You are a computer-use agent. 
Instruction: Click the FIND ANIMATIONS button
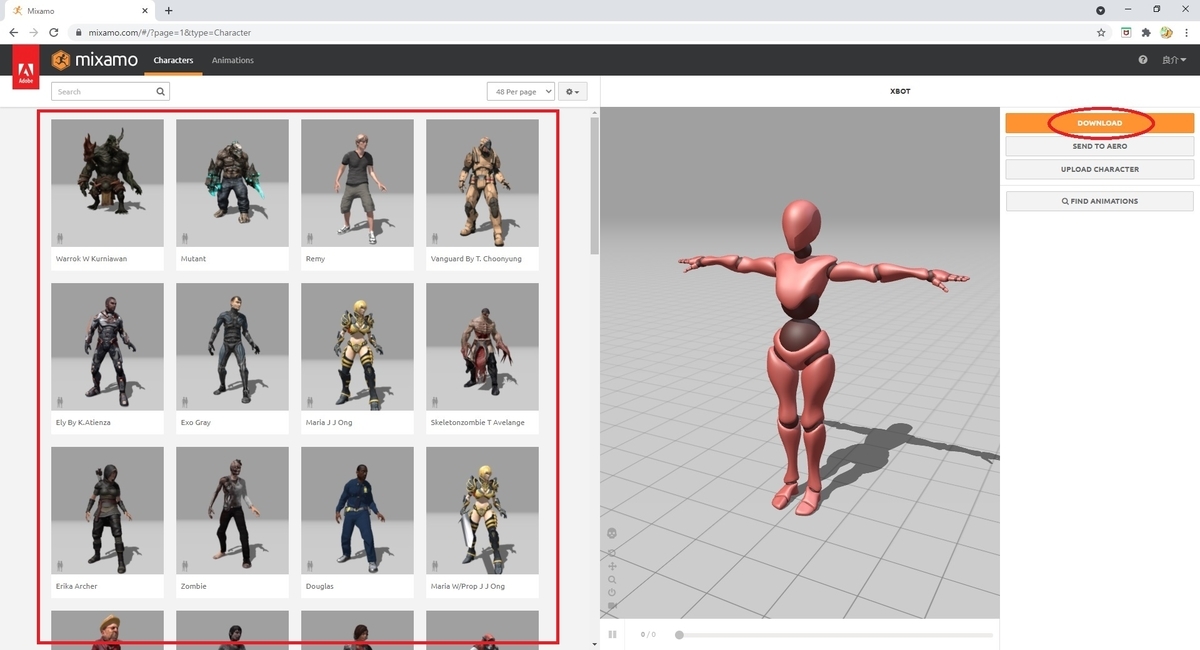1099,201
